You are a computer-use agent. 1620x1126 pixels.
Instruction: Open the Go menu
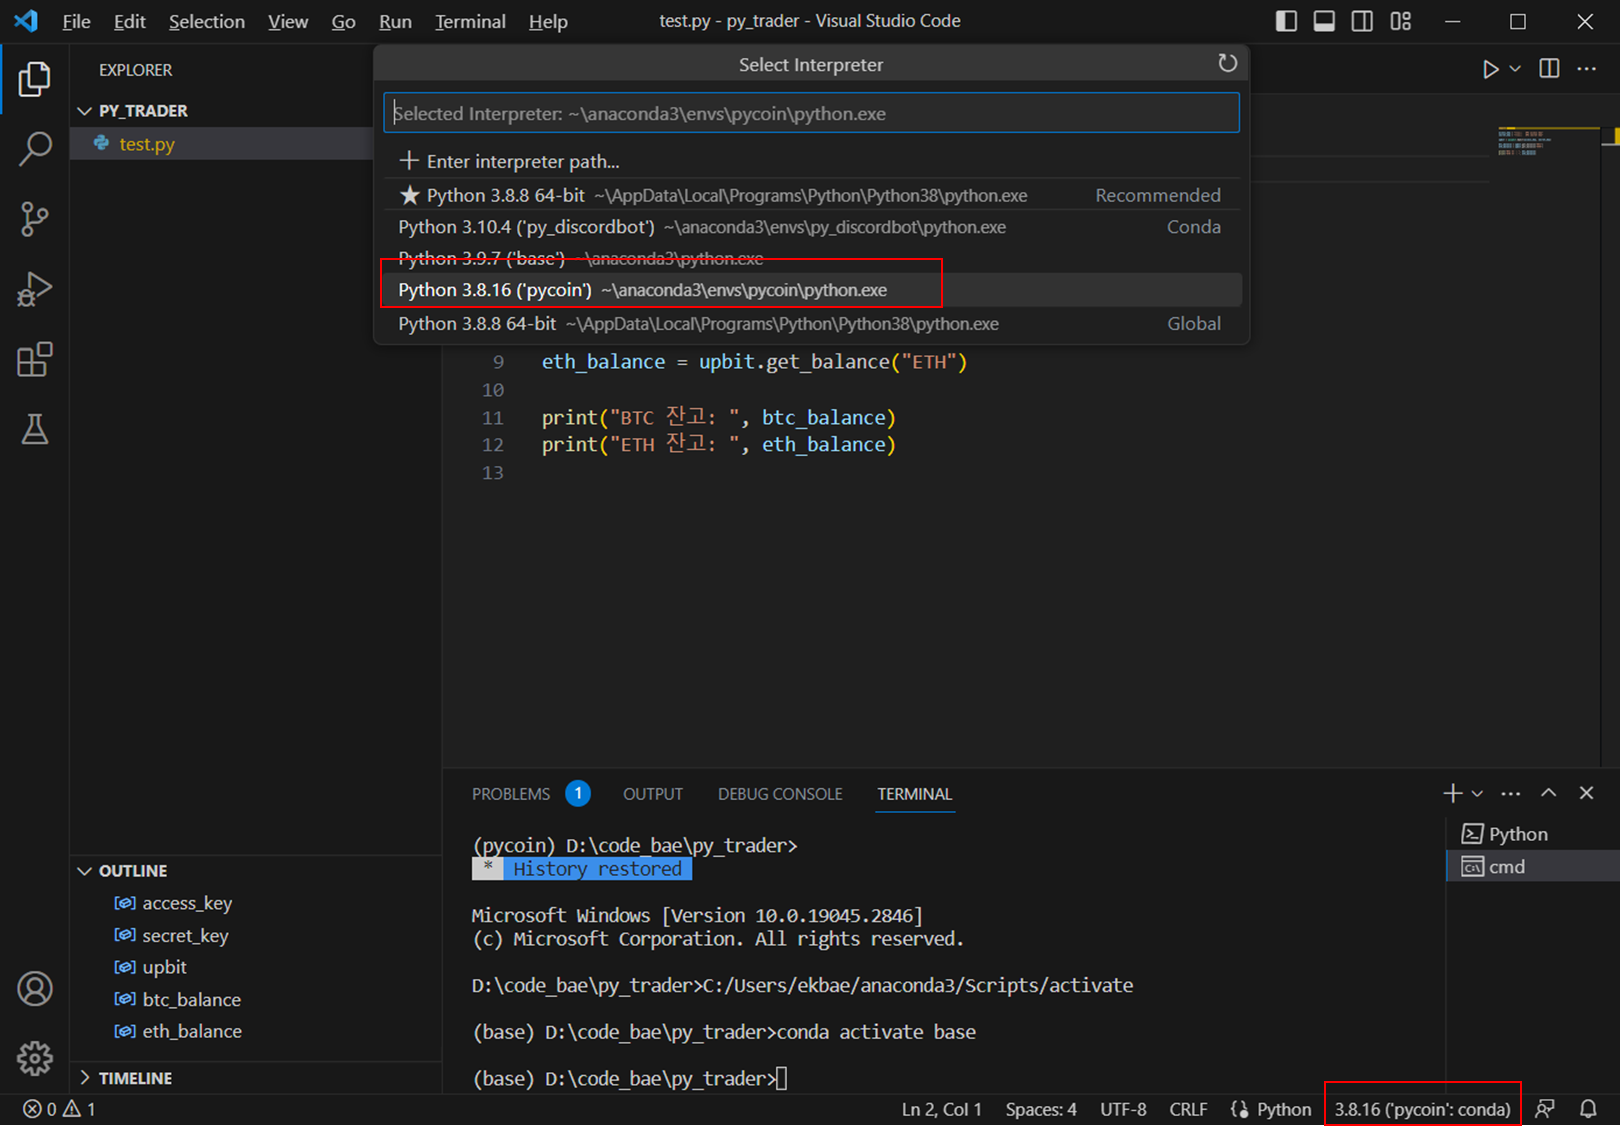click(343, 21)
